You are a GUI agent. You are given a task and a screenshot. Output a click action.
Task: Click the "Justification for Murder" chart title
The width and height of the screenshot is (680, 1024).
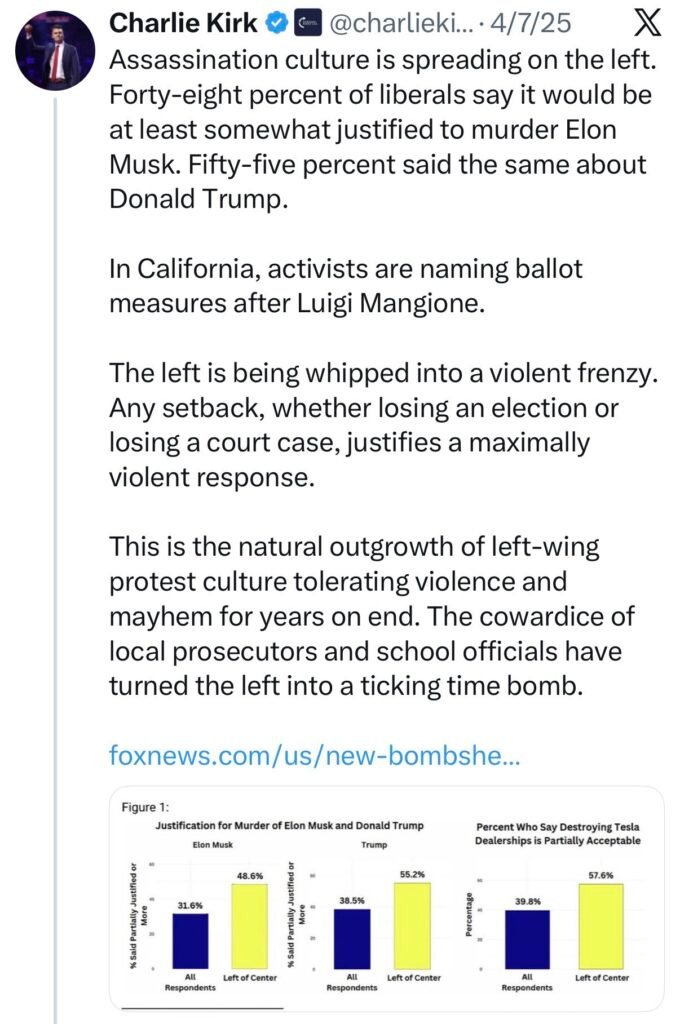[x=290, y=825]
